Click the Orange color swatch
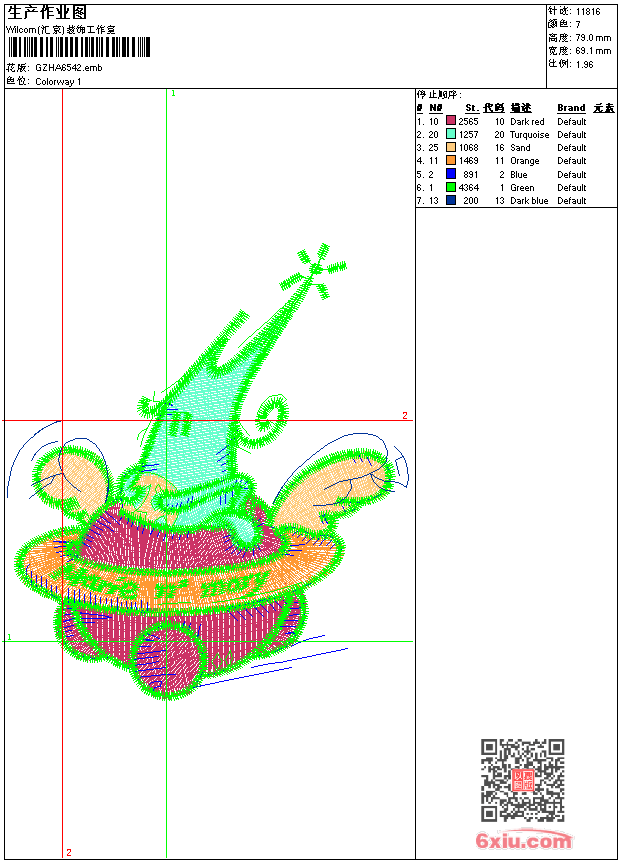 [450, 160]
